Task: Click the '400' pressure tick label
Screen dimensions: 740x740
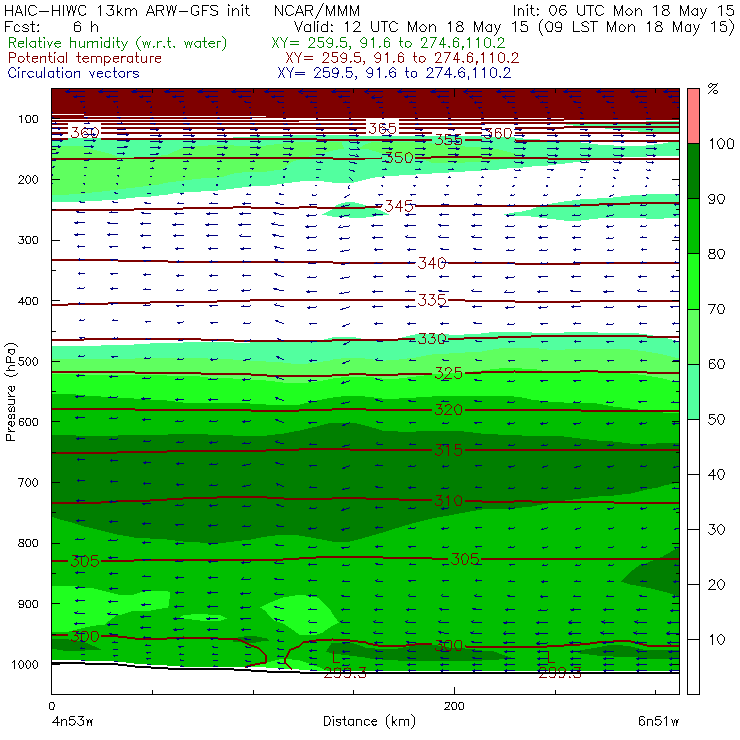Action: pos(28,301)
